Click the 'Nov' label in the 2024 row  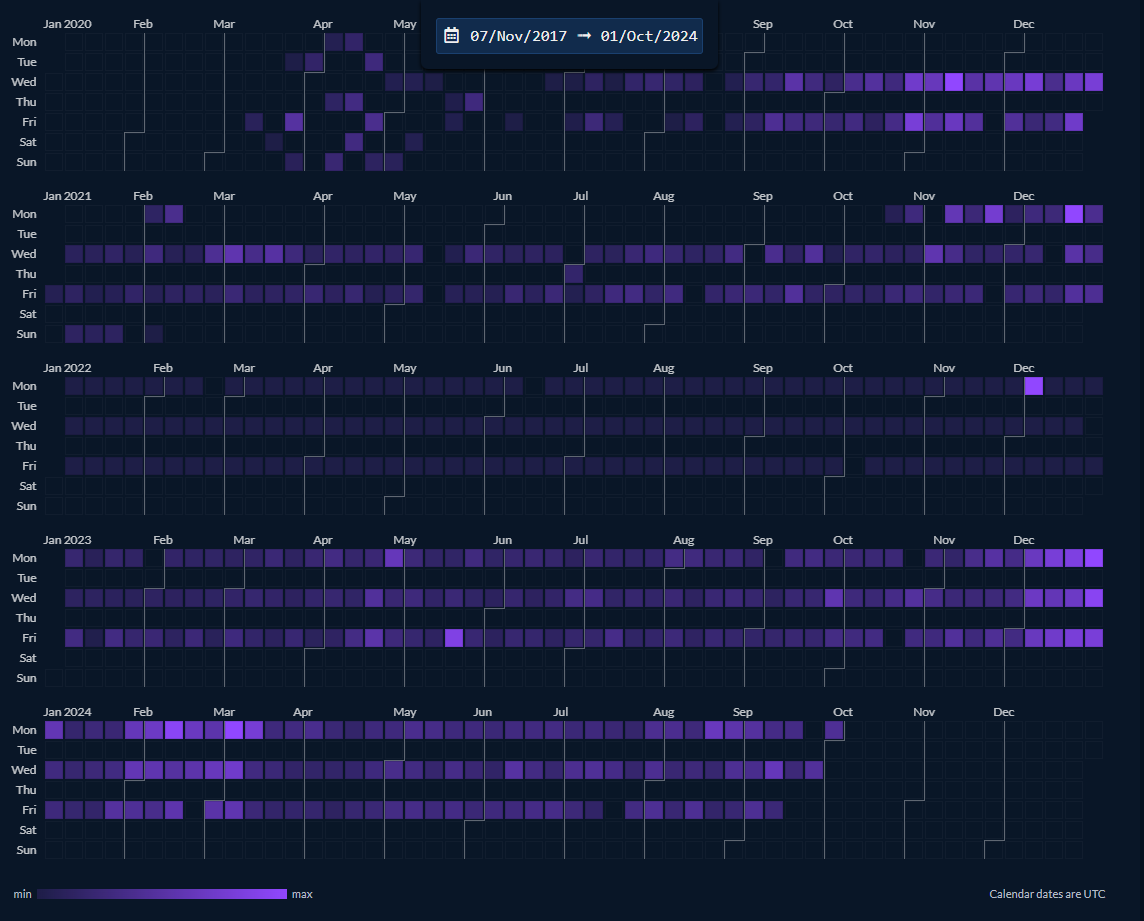pos(924,712)
